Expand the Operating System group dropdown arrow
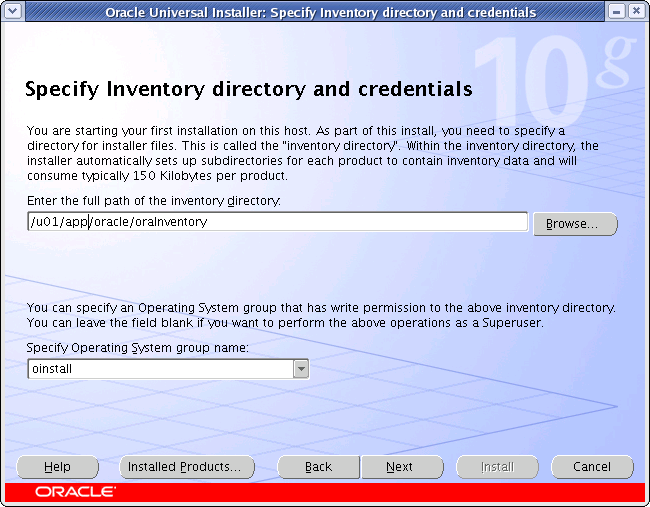Screen dimensions: 650x507 click(x=301, y=369)
